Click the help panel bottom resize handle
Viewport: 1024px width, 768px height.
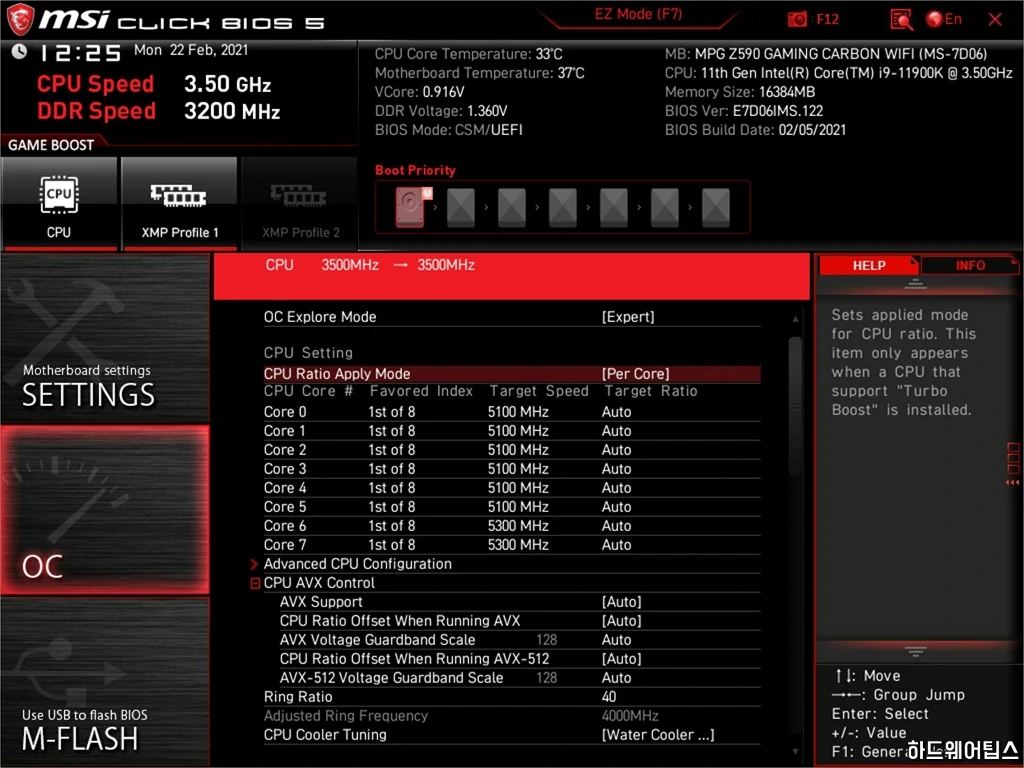[916, 652]
